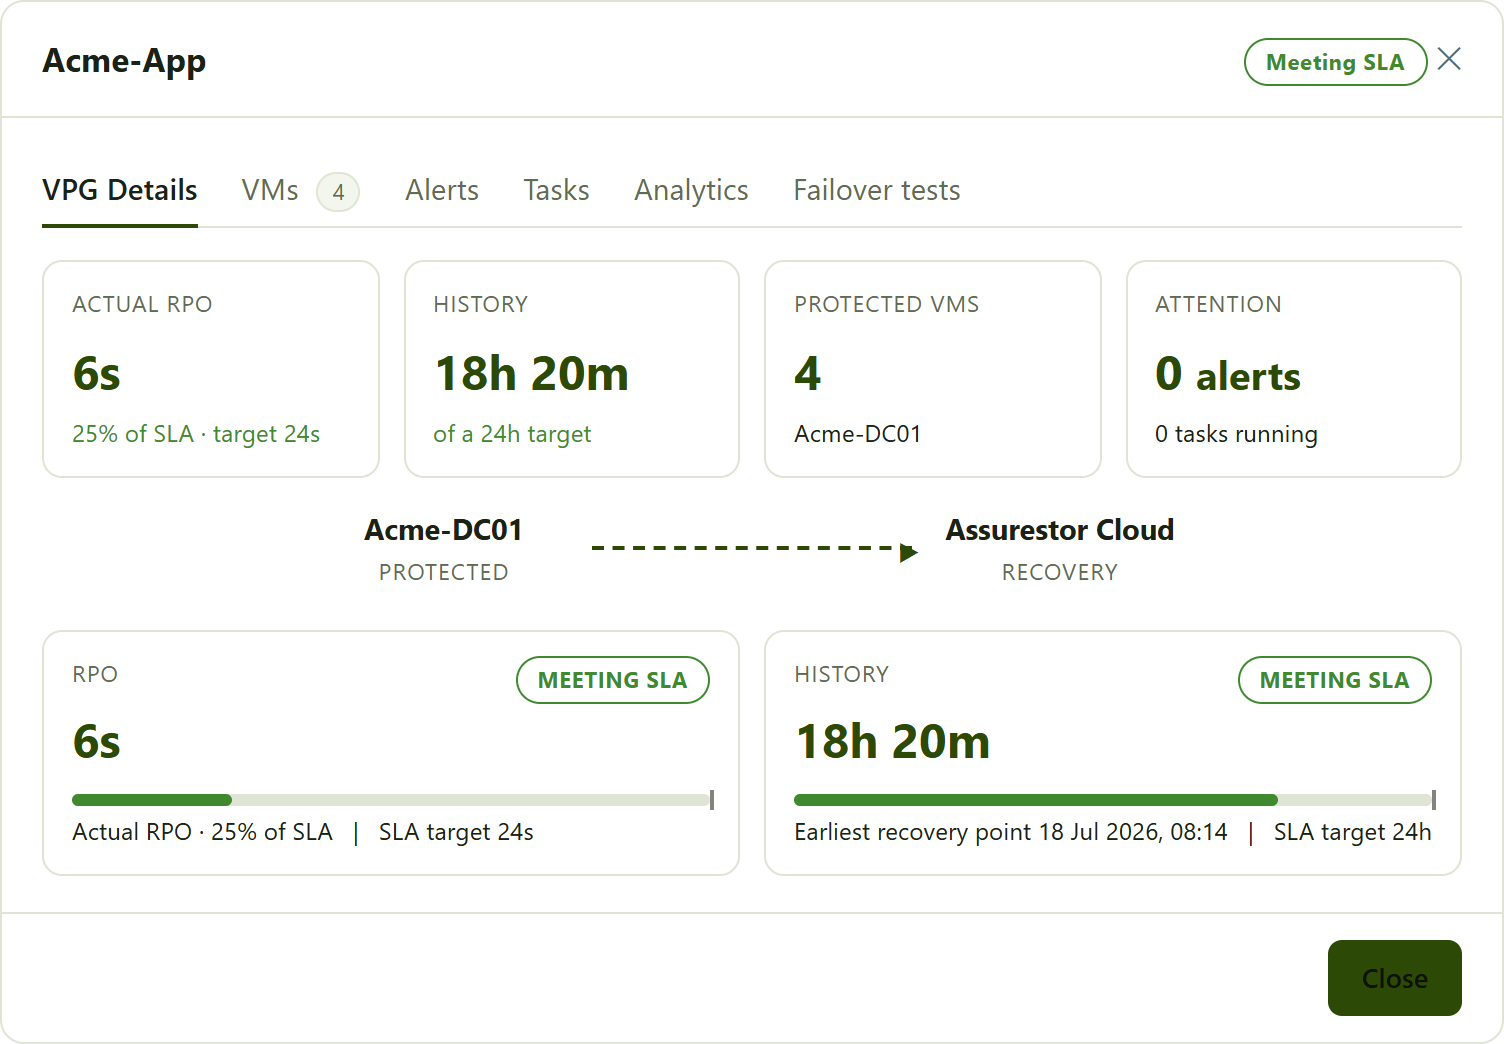The height and width of the screenshot is (1044, 1504).
Task: Click the "0 tasks running" text
Action: point(1236,434)
